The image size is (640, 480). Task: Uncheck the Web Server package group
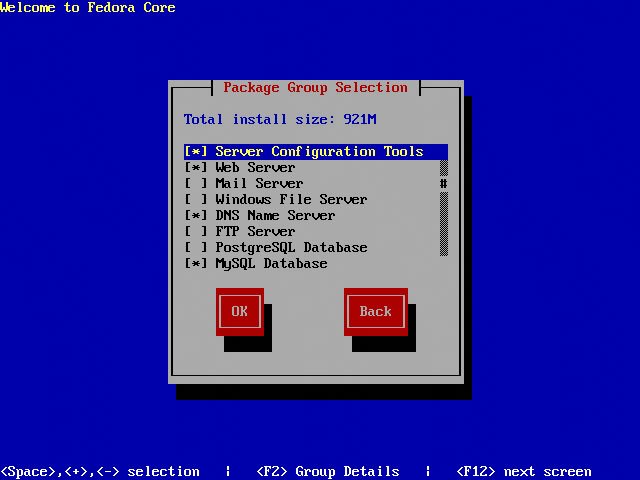[196, 167]
